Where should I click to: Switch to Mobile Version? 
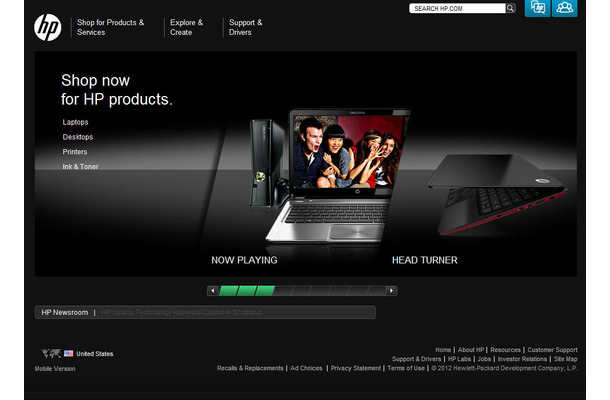click(55, 368)
